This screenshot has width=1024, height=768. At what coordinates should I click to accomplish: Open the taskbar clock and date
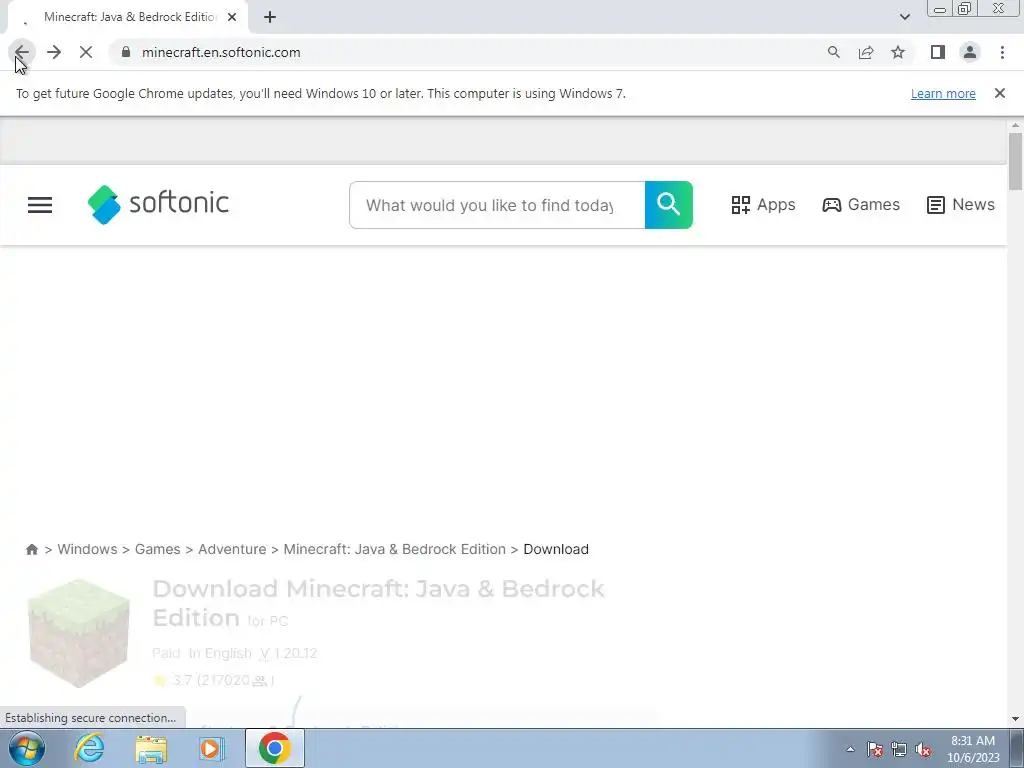pos(973,749)
